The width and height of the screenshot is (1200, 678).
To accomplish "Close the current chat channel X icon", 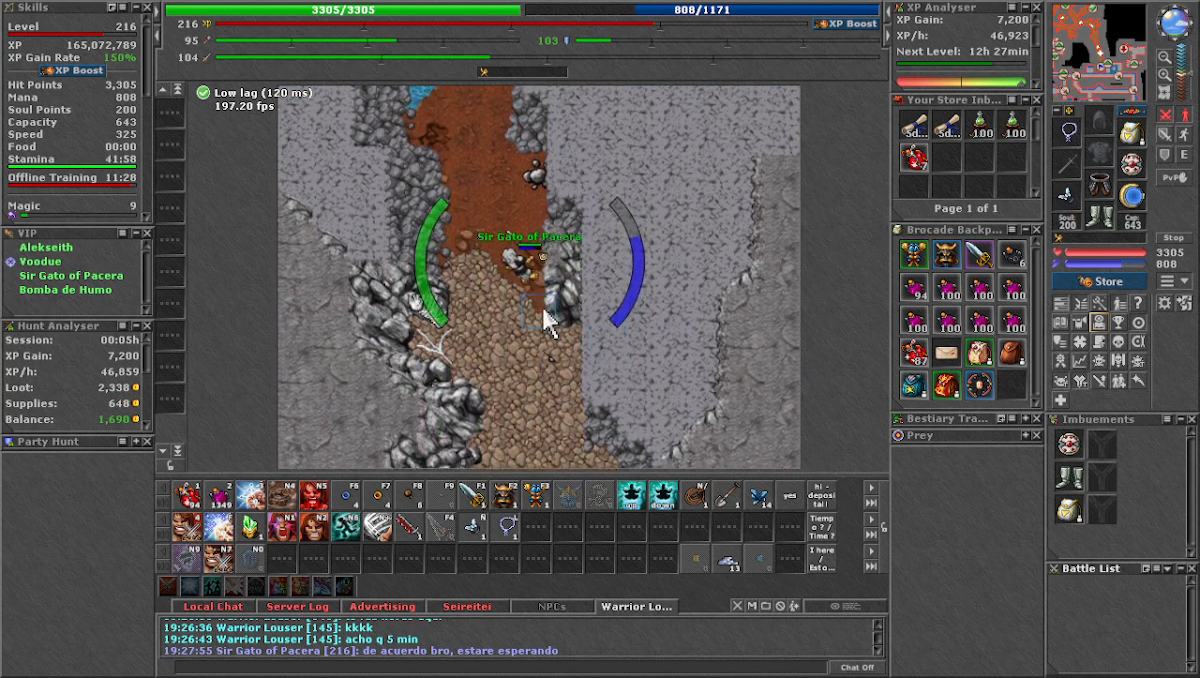I will pyautogui.click(x=738, y=605).
